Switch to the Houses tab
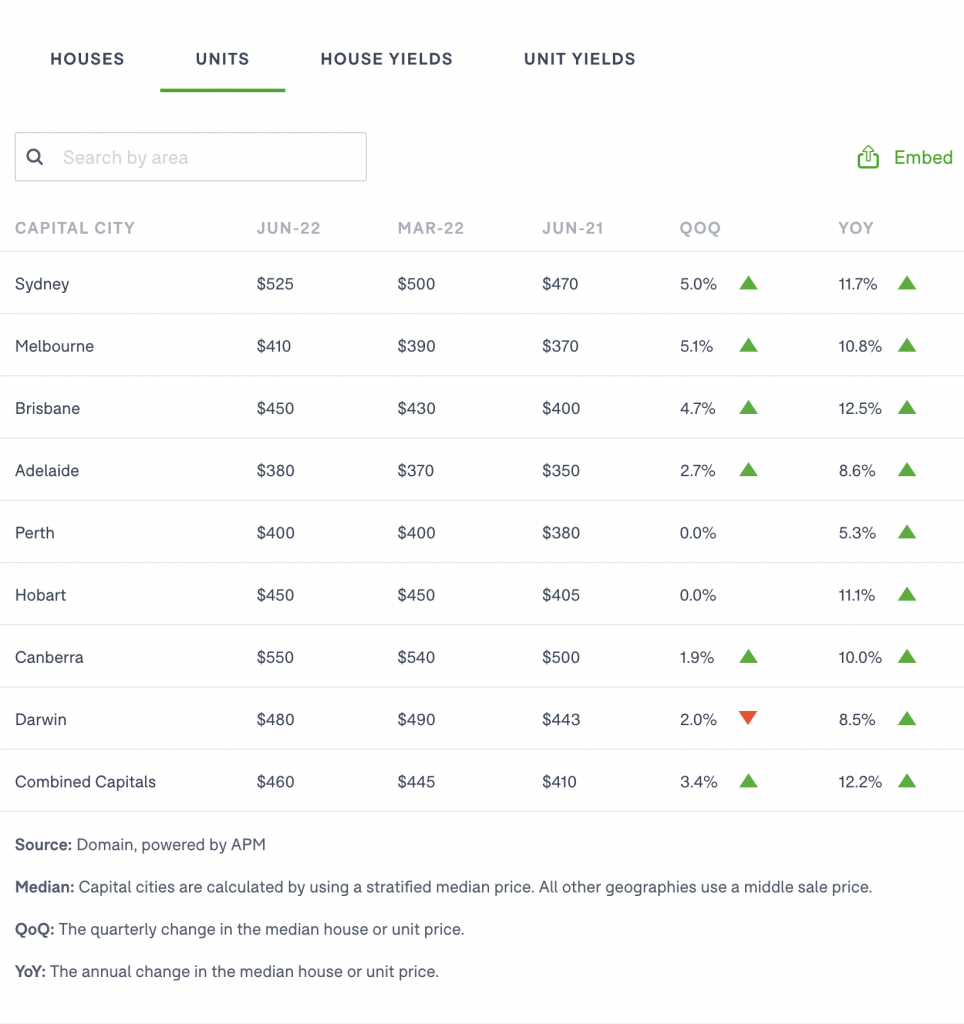This screenshot has height=1024, width=964. [x=88, y=59]
